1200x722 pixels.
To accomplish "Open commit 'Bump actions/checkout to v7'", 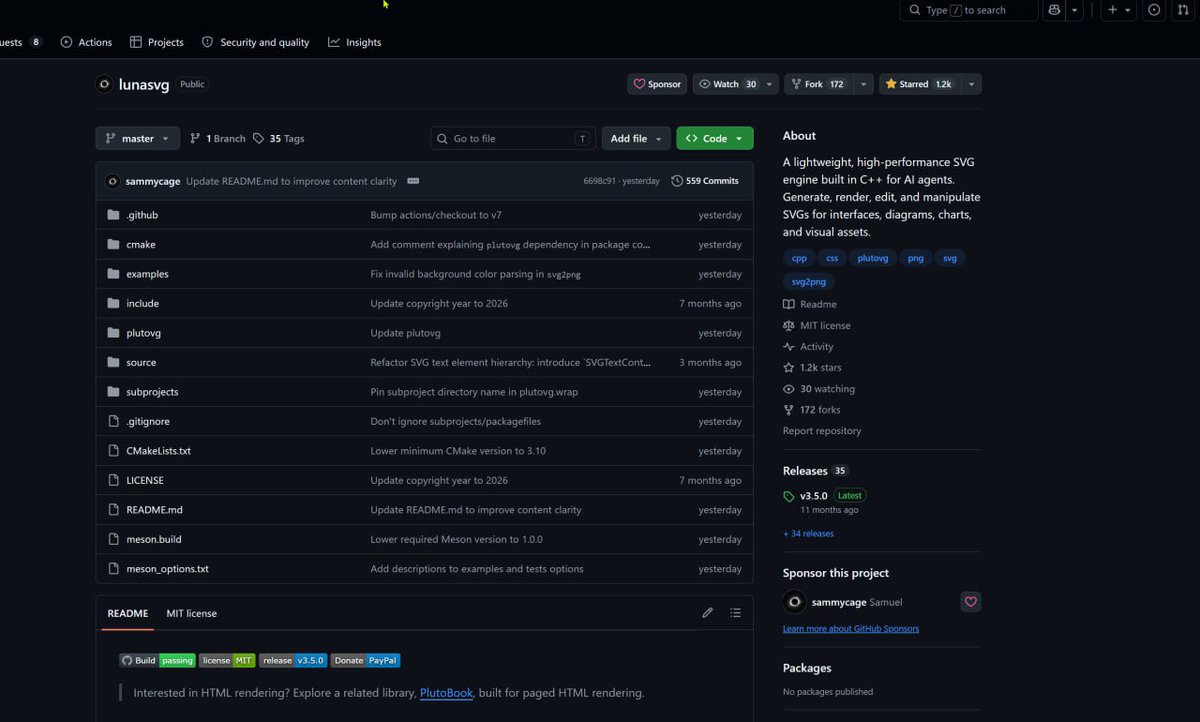I will pyautogui.click(x=436, y=215).
